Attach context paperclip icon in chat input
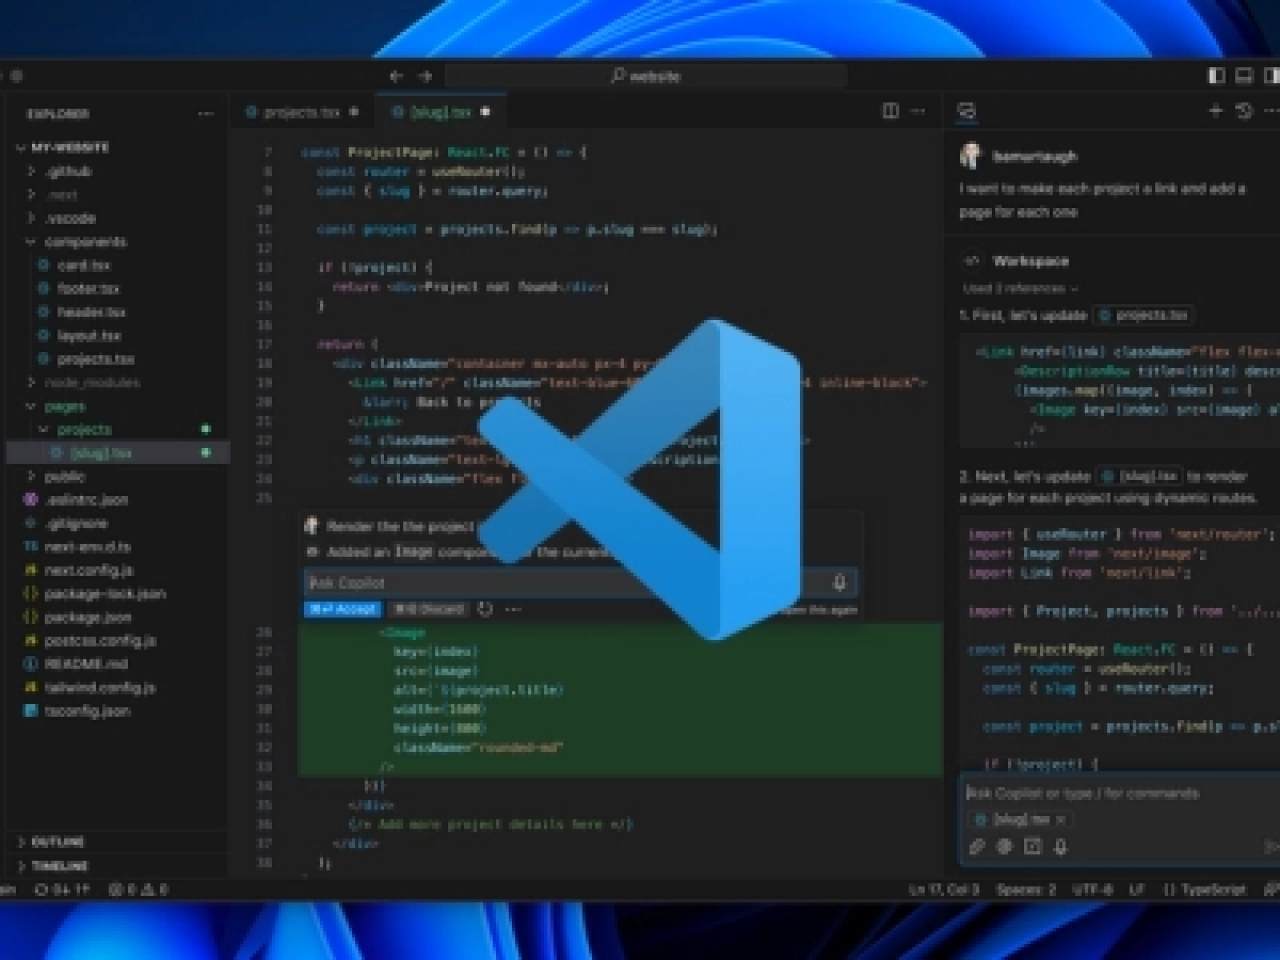Screen dimensions: 1280x960 977,846
